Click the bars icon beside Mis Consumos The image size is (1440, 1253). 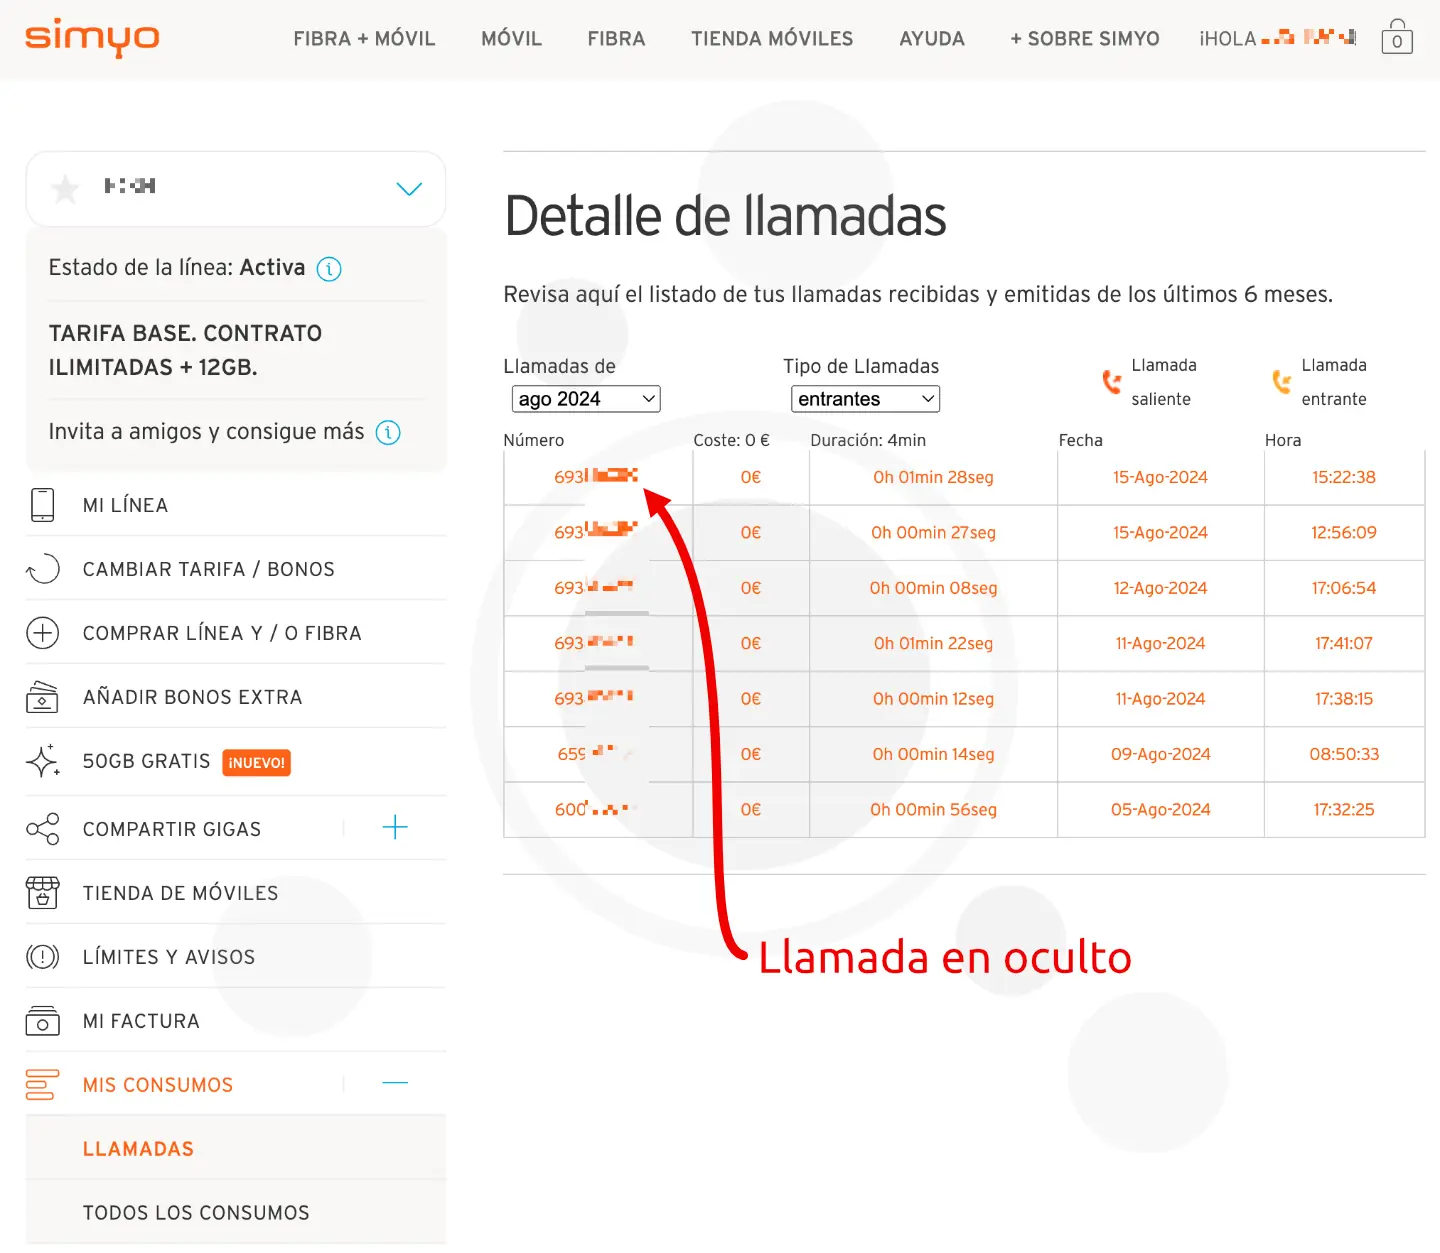pyautogui.click(x=42, y=1085)
